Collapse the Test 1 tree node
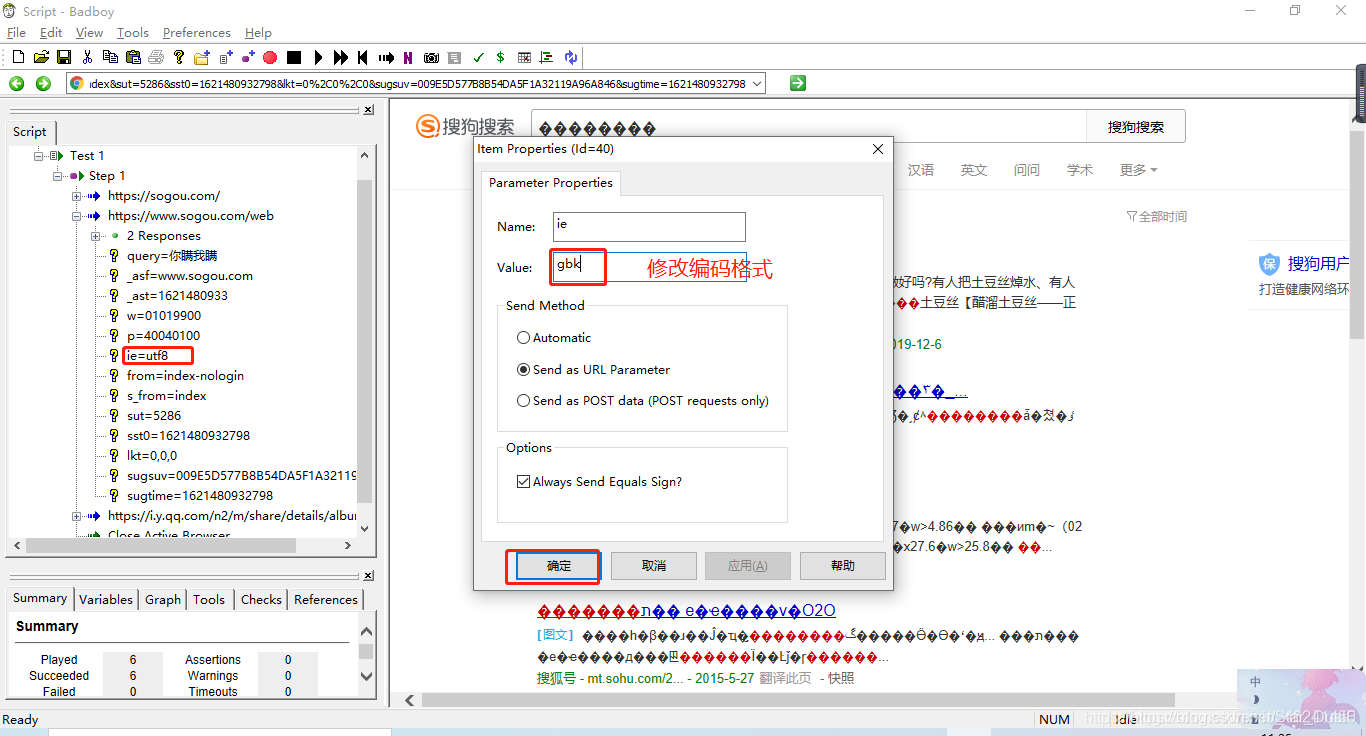Screen dimensions: 1366x736 pos(39,156)
